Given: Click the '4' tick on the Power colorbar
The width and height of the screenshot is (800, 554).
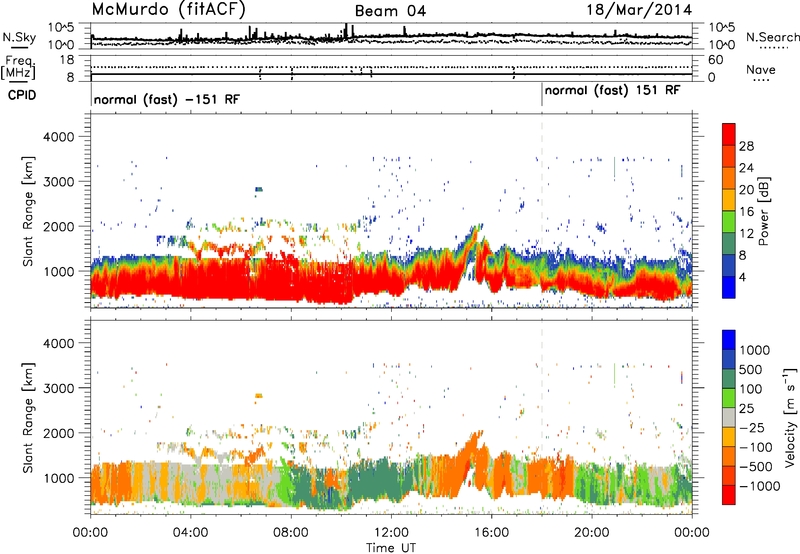Looking at the screenshot, I should click(742, 277).
